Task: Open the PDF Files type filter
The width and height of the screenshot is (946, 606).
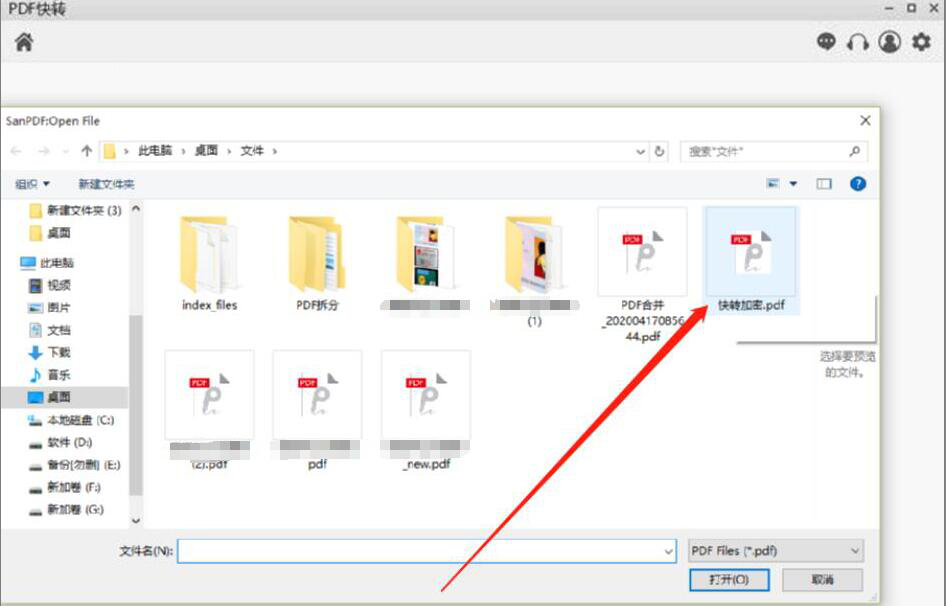Action: tap(776, 550)
